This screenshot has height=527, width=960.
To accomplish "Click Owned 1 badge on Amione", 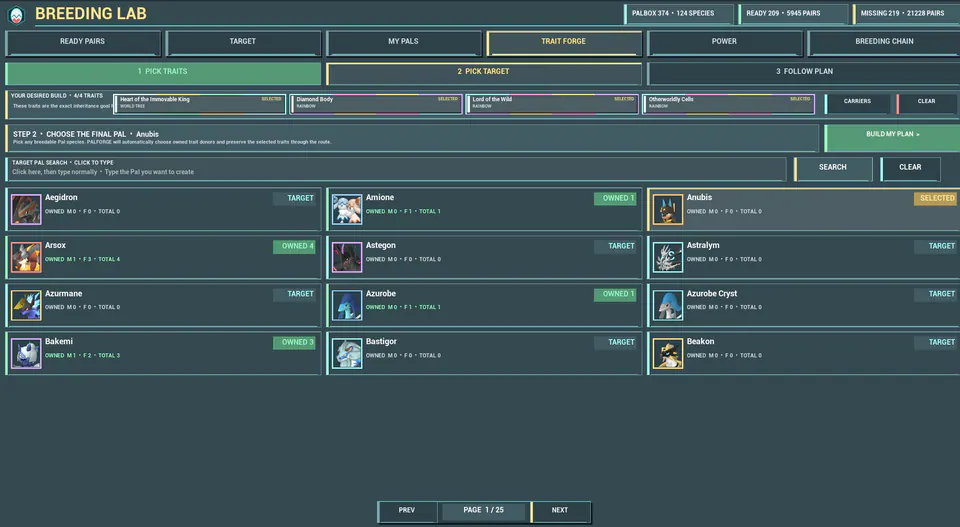I will click(x=615, y=198).
